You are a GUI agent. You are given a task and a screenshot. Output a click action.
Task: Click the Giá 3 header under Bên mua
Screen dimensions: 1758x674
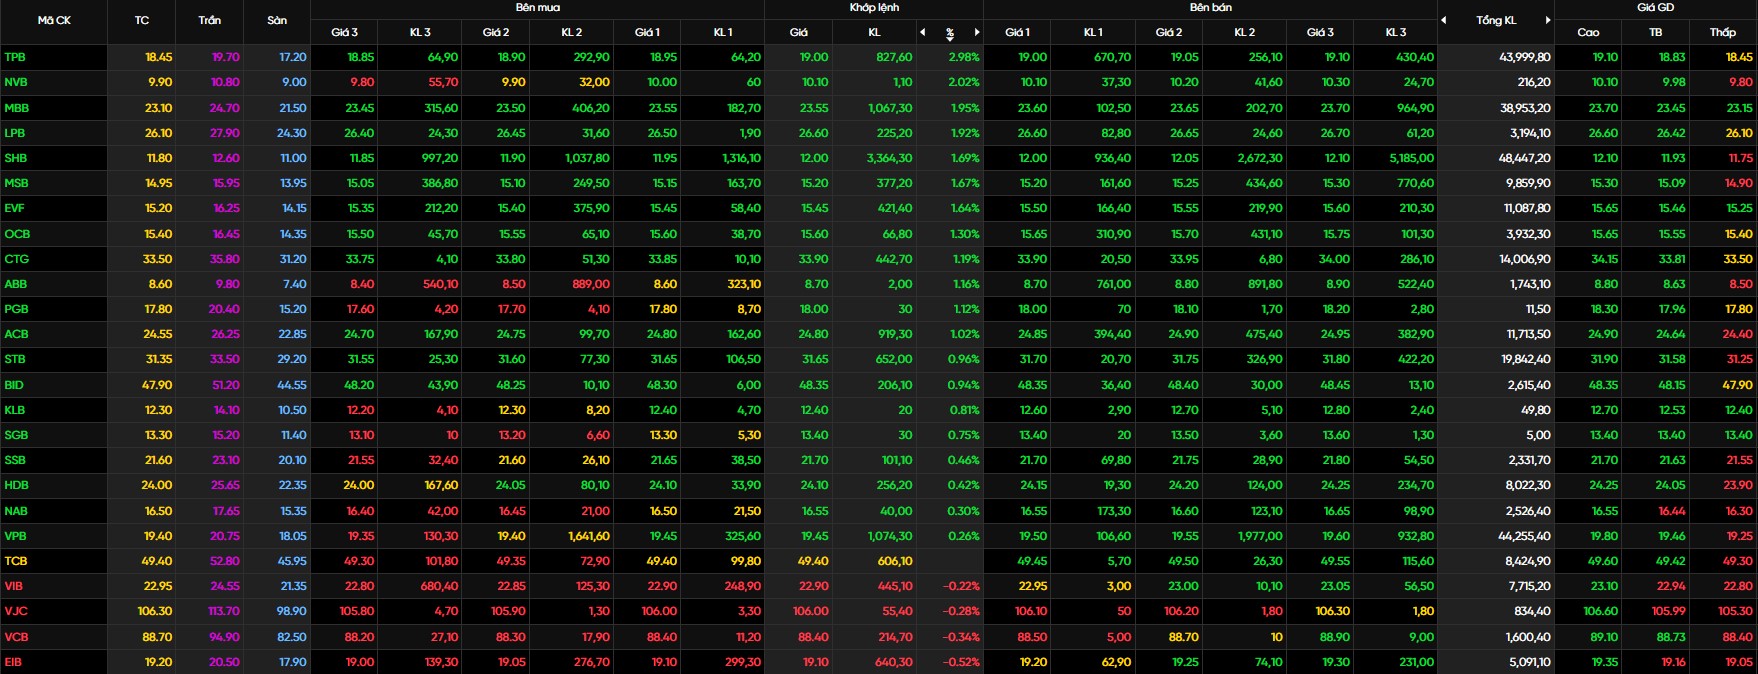click(x=344, y=33)
